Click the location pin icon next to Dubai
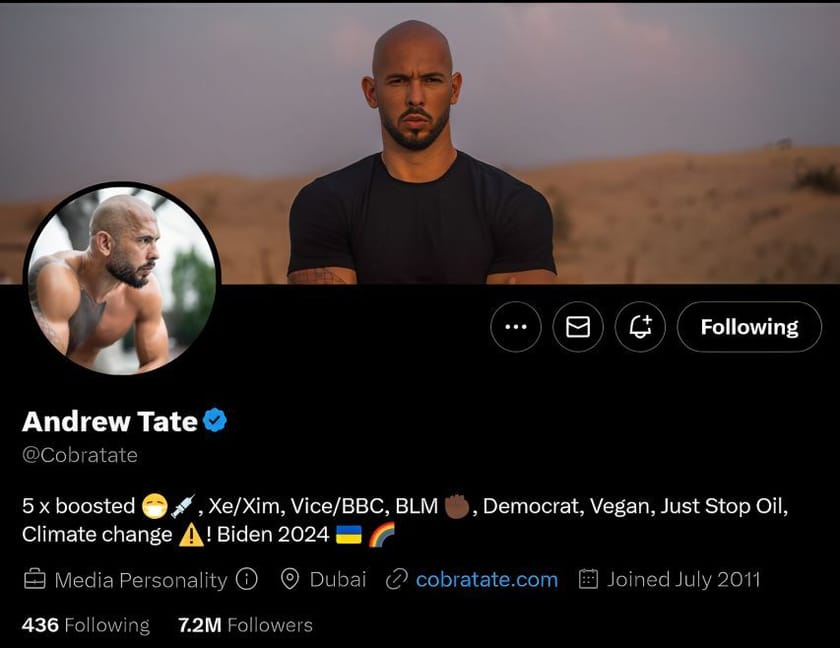Screen dimensions: 840x648 (291, 579)
